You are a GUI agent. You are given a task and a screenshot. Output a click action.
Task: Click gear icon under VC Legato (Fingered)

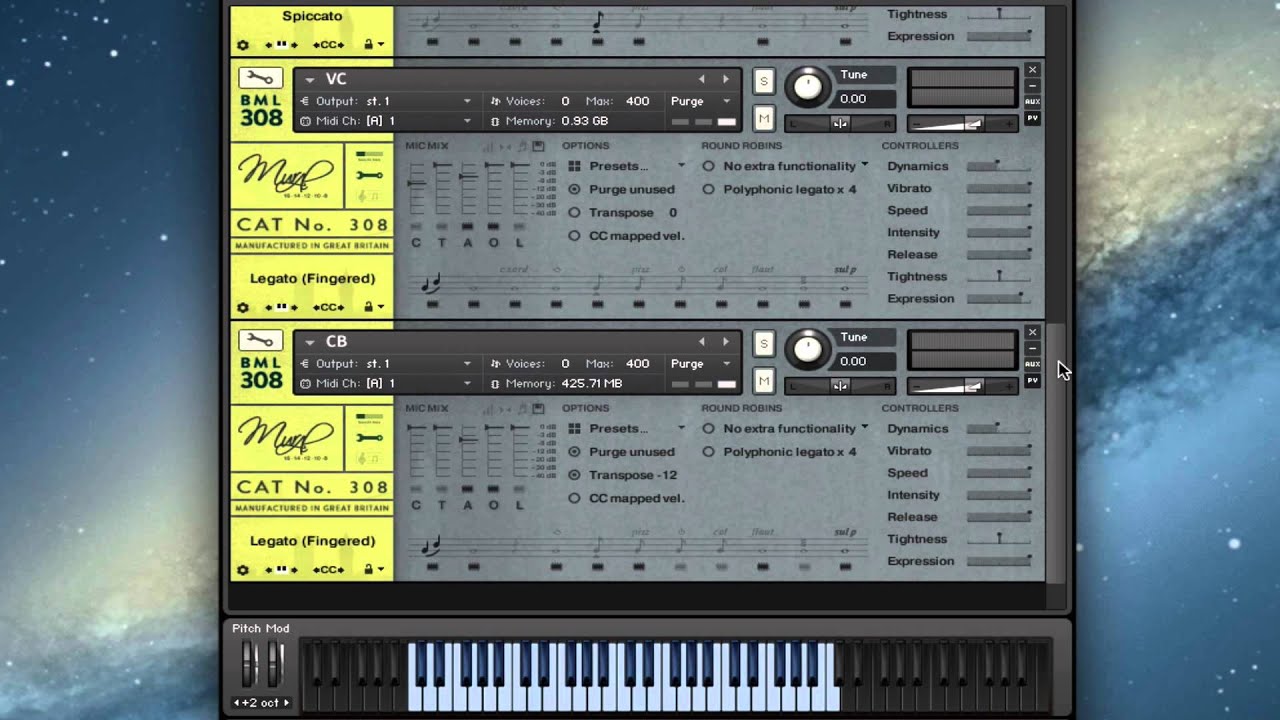[x=243, y=307]
